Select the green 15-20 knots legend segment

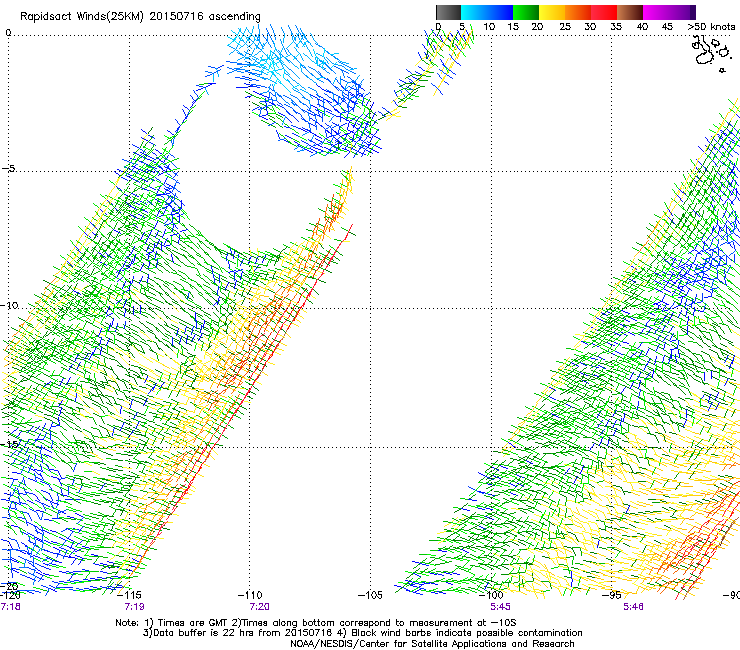(526, 12)
